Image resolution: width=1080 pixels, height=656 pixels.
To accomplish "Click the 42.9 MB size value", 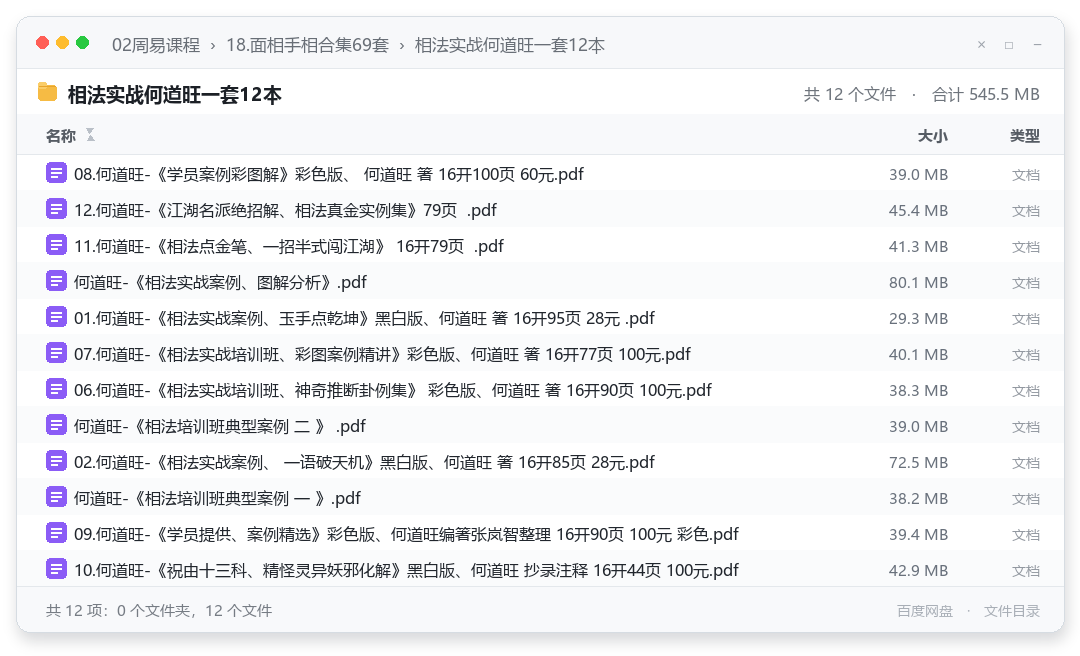I will click(x=918, y=571).
